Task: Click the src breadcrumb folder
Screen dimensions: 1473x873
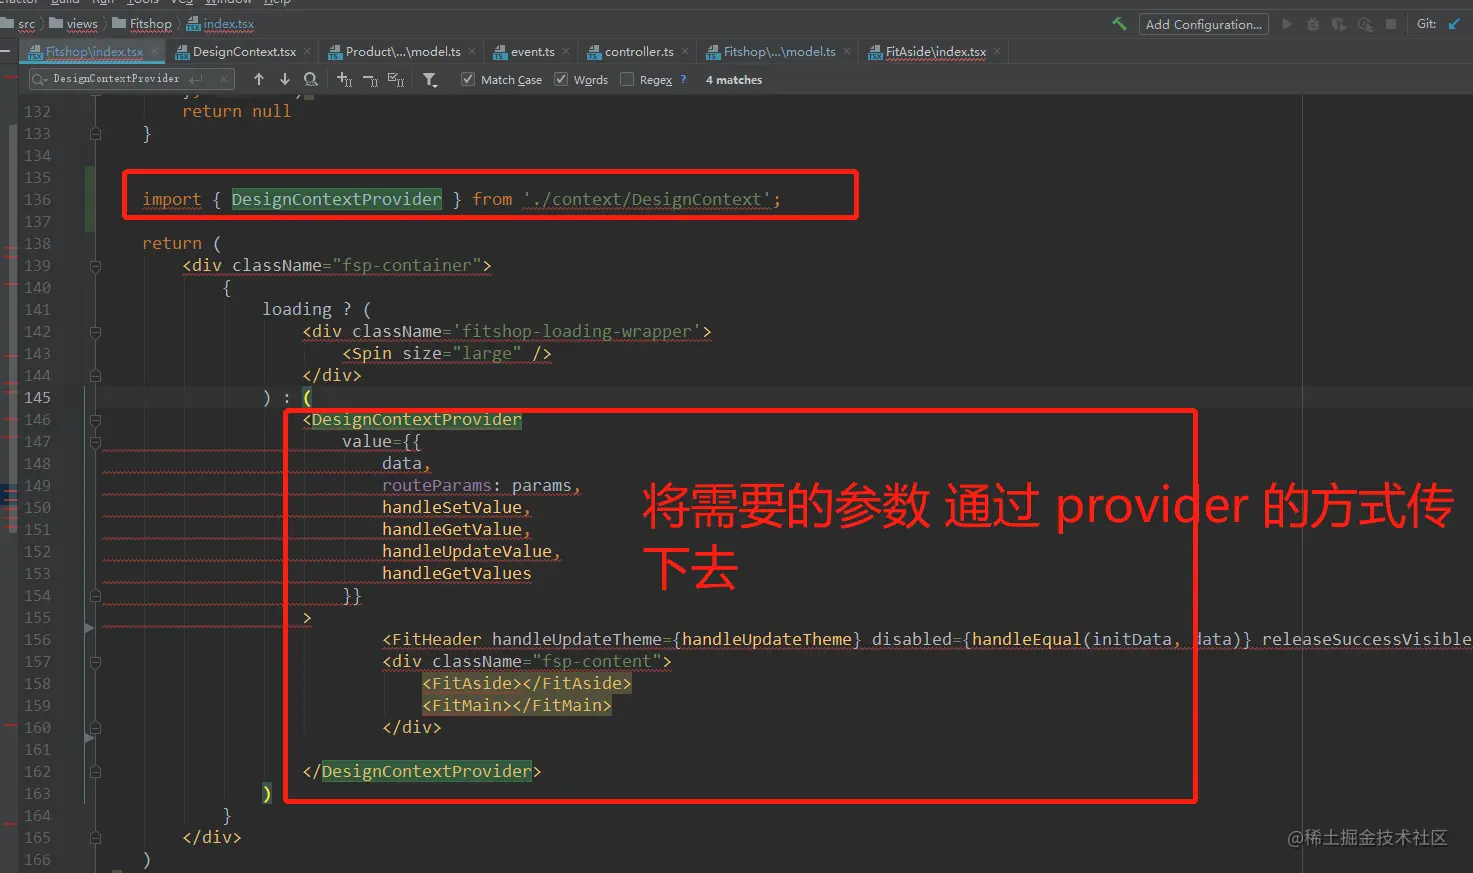Action: [19, 24]
